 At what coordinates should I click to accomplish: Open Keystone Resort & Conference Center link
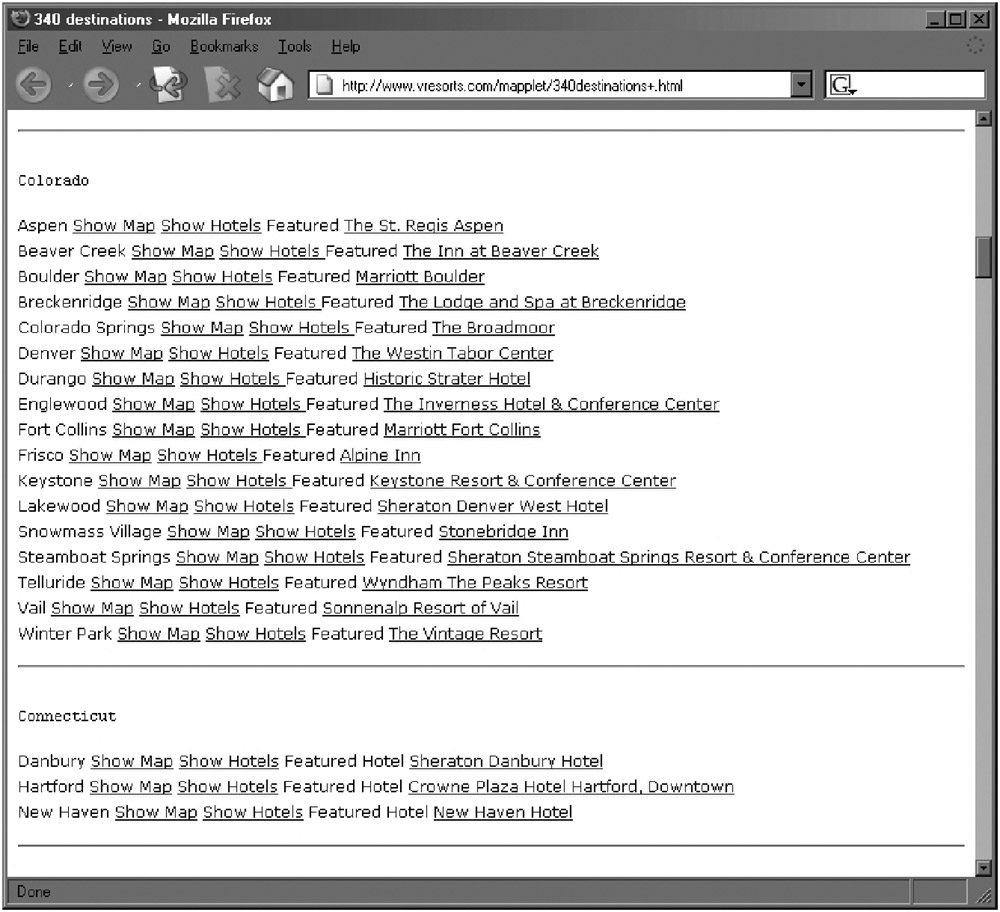click(x=523, y=481)
